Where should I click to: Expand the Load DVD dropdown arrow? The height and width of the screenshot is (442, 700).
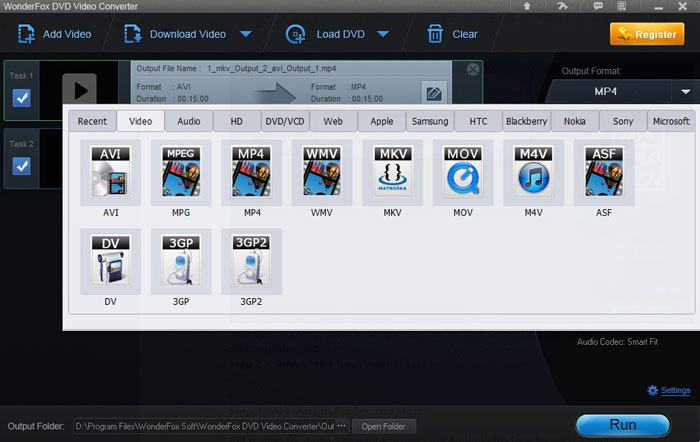[383, 34]
